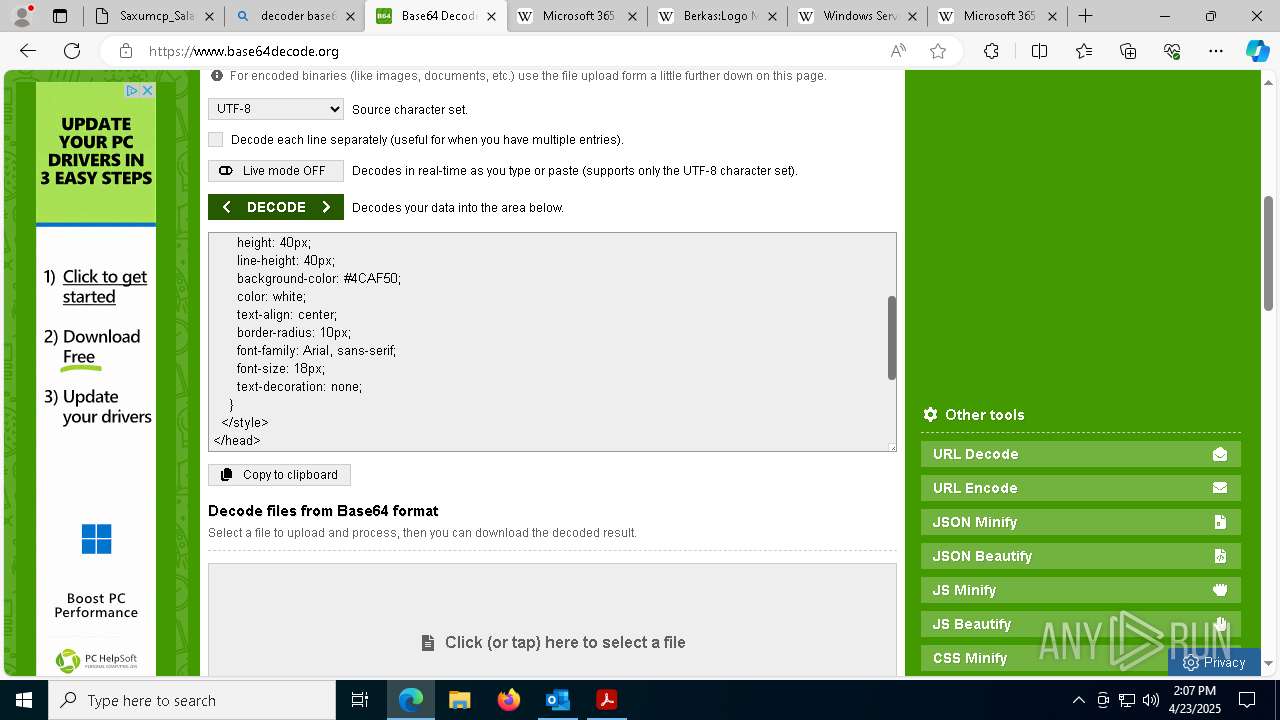The height and width of the screenshot is (720, 1280).
Task: Click the DECODE button
Action: tap(276, 207)
